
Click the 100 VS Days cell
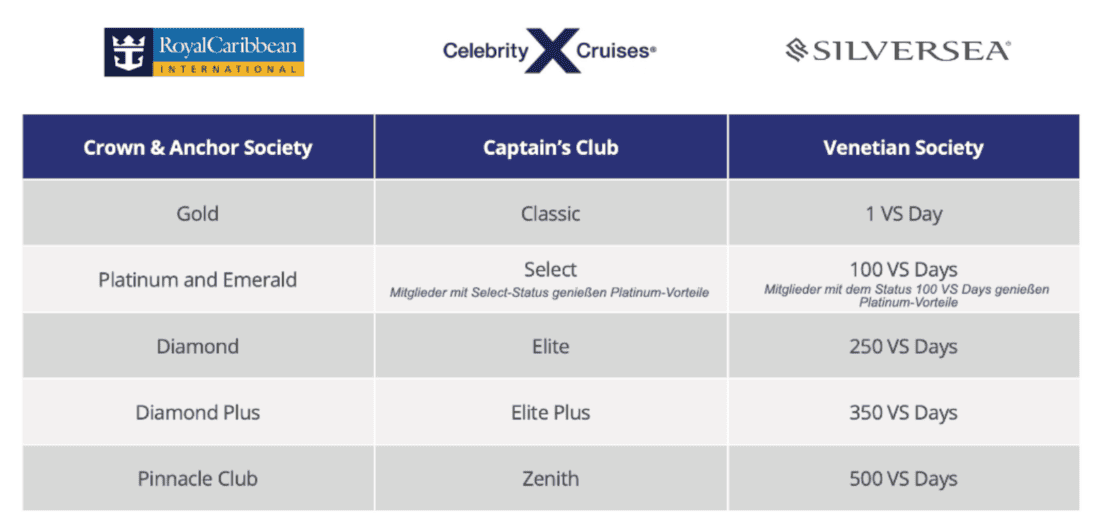(904, 279)
